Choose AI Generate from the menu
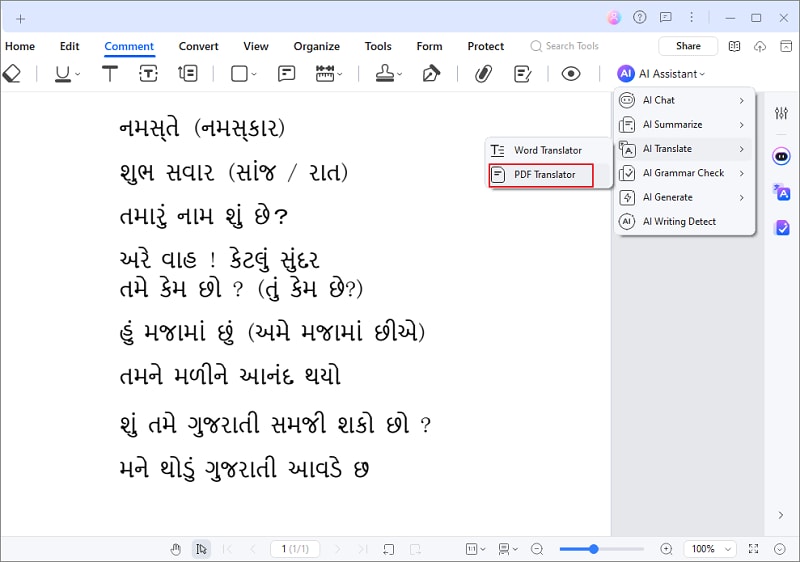The image size is (800, 562). [684, 197]
